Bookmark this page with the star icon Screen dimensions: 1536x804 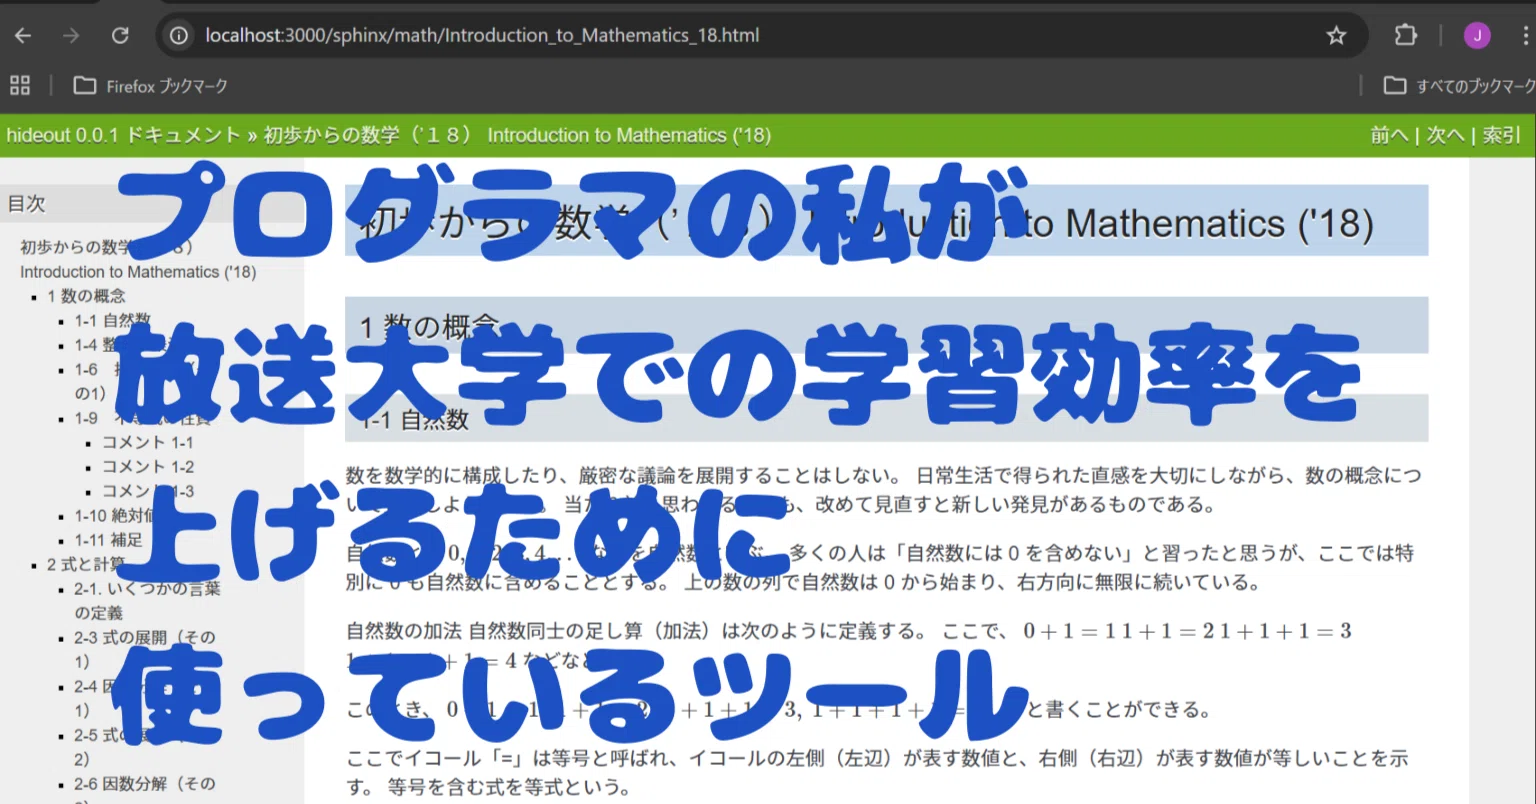click(x=1336, y=36)
